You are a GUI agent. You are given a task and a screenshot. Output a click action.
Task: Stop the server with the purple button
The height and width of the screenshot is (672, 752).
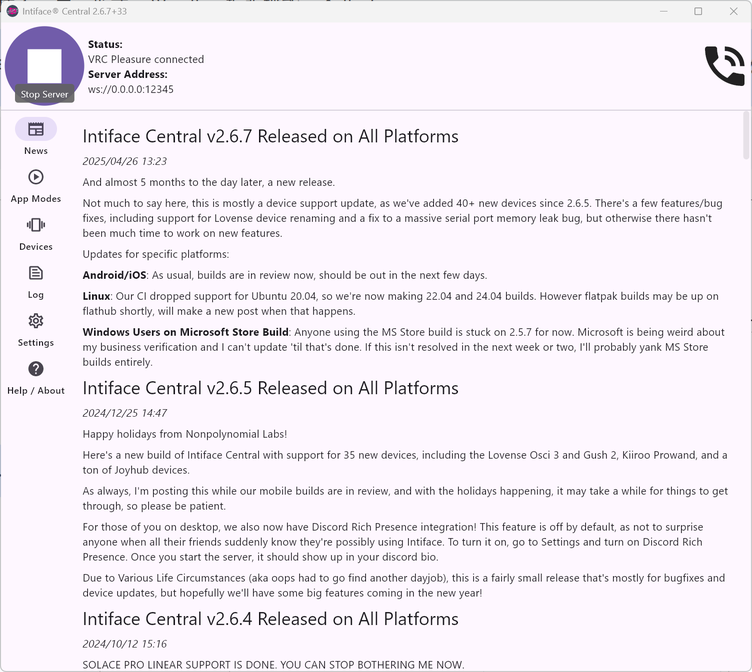point(44,66)
